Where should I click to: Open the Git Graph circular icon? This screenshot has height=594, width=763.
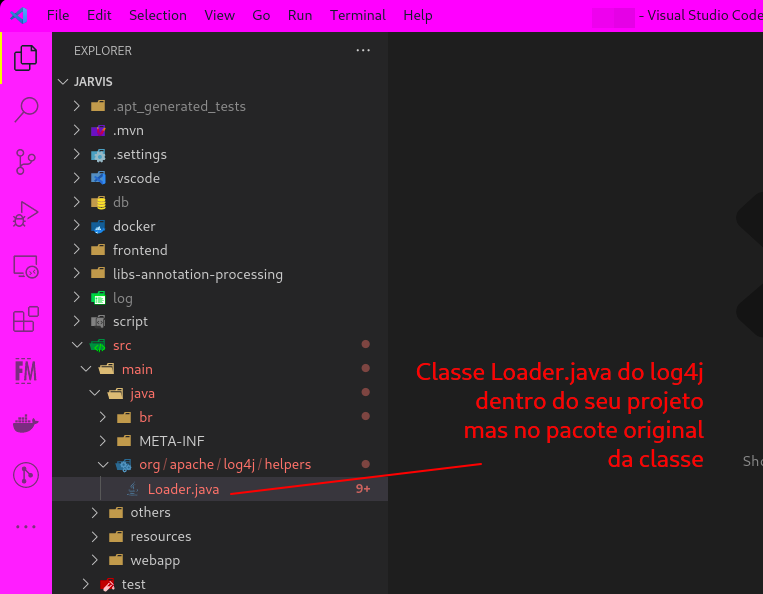click(x=26, y=475)
